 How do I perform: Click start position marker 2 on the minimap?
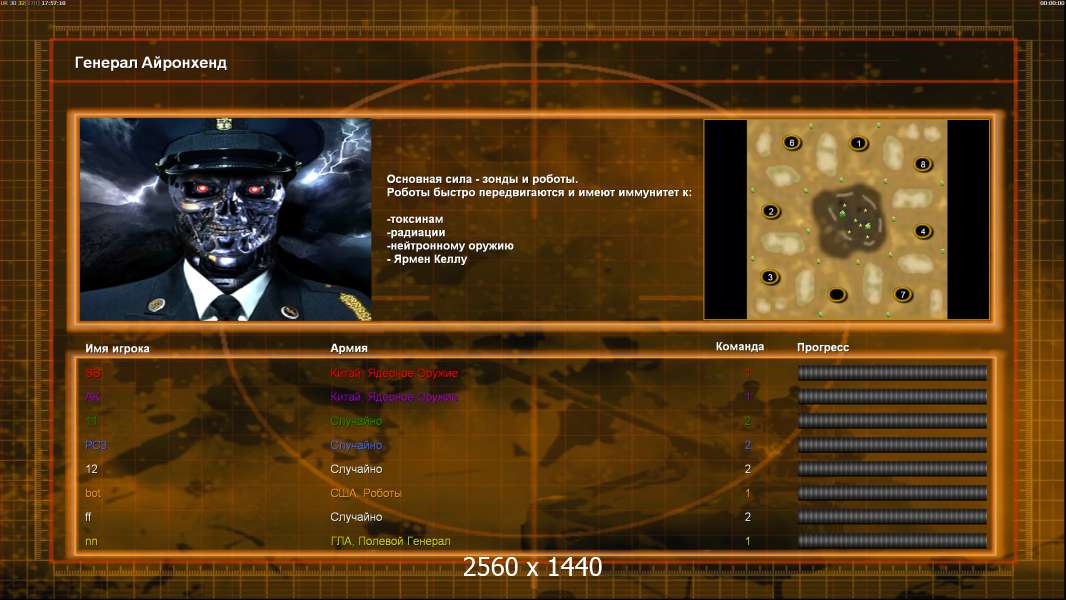tap(771, 211)
